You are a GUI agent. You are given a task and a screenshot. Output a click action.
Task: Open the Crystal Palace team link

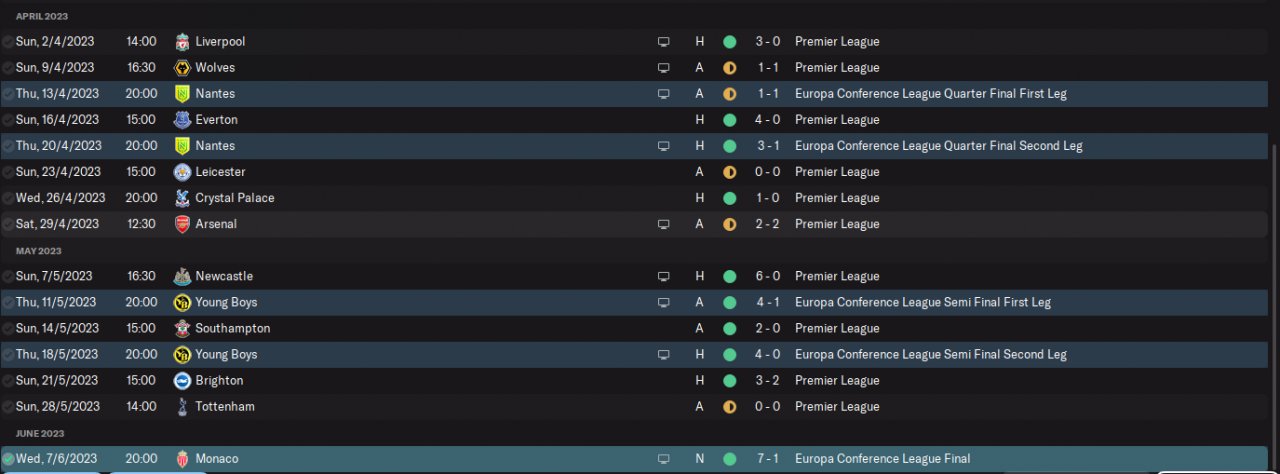click(235, 198)
